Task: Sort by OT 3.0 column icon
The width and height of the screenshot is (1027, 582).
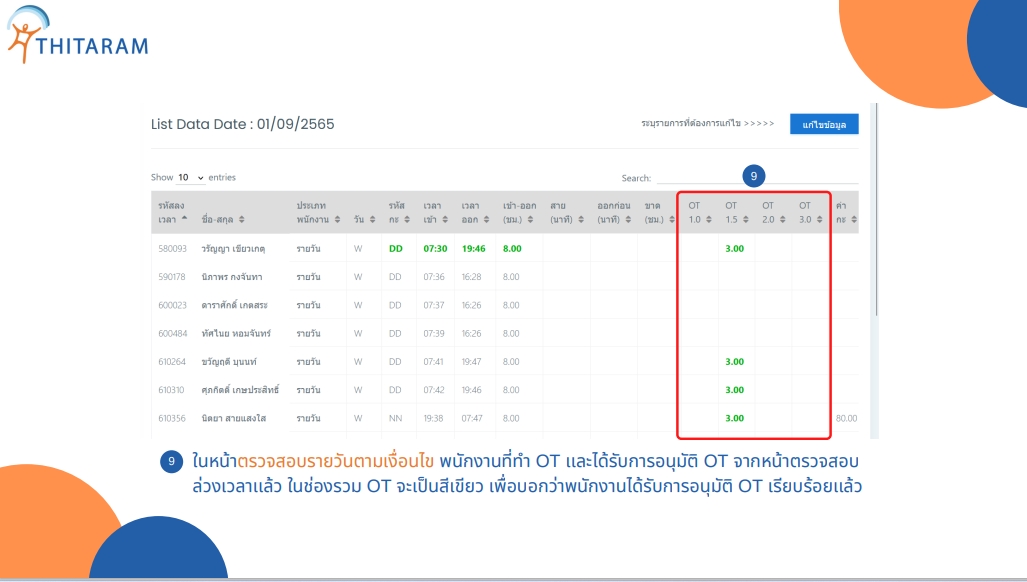Action: (821, 219)
